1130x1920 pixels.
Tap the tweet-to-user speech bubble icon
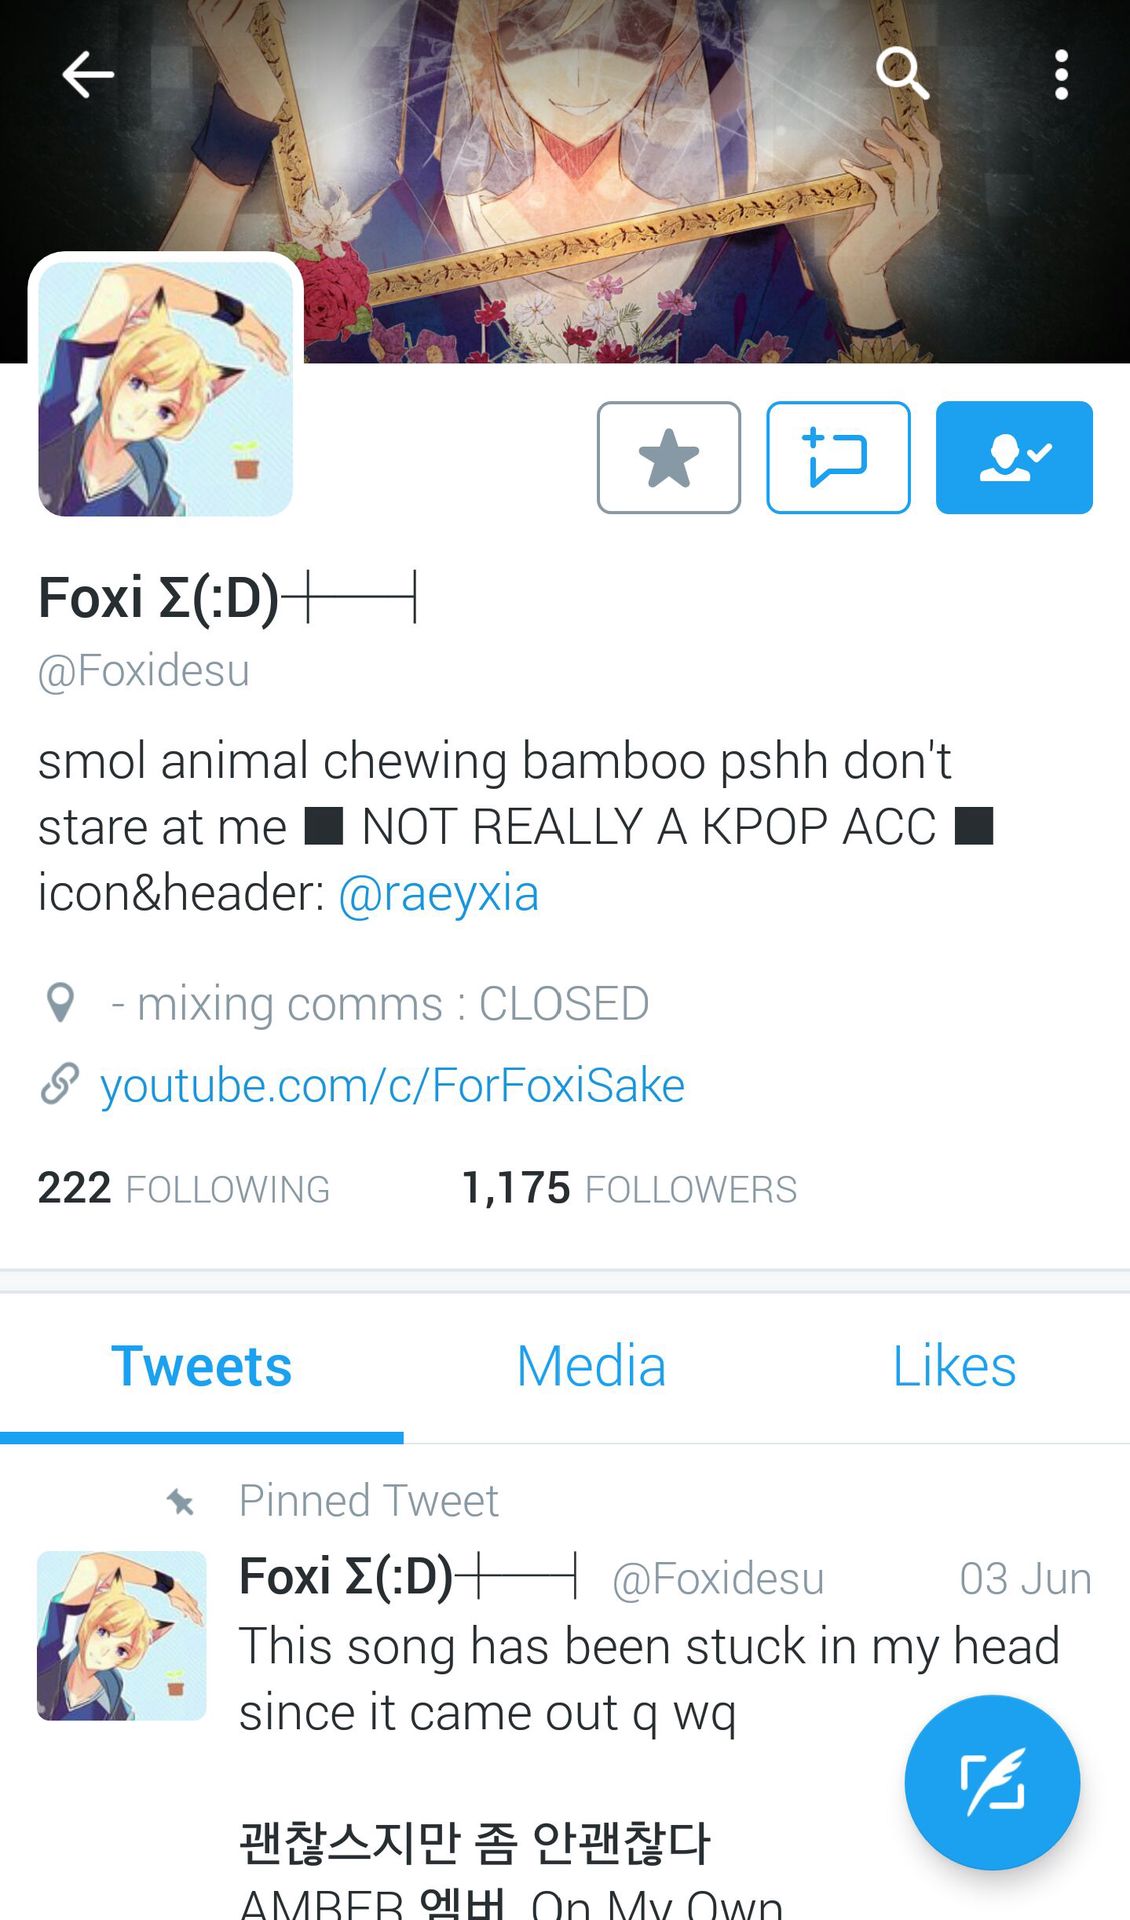[838, 458]
